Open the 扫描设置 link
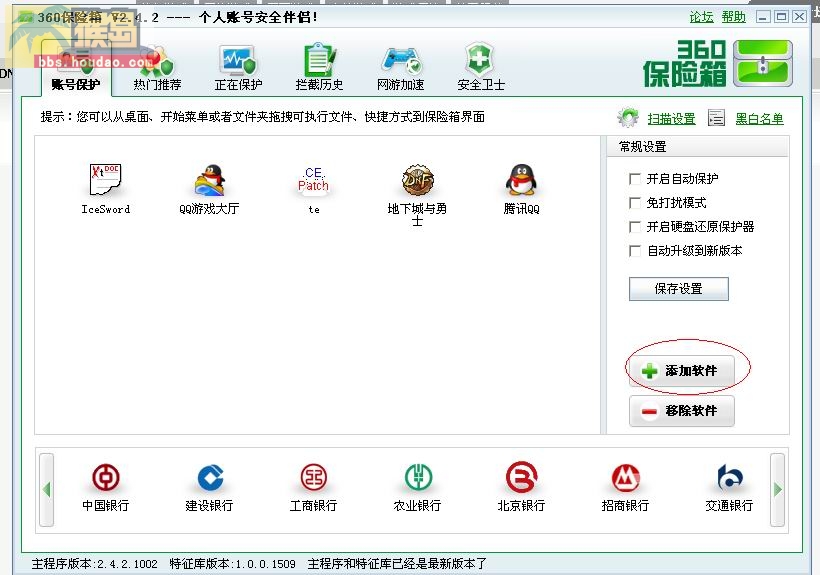820x575 pixels. (671, 119)
